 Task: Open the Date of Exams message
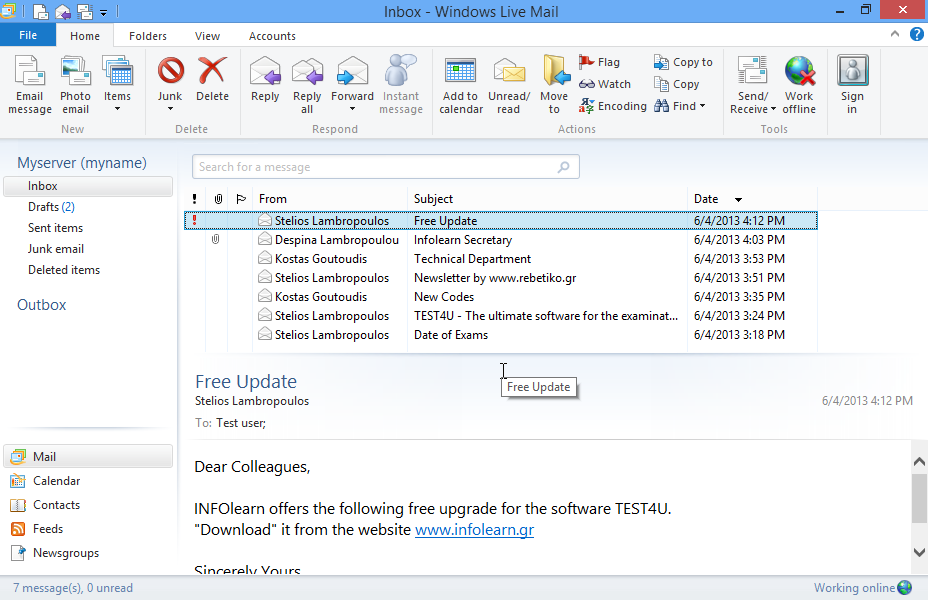tap(501, 334)
